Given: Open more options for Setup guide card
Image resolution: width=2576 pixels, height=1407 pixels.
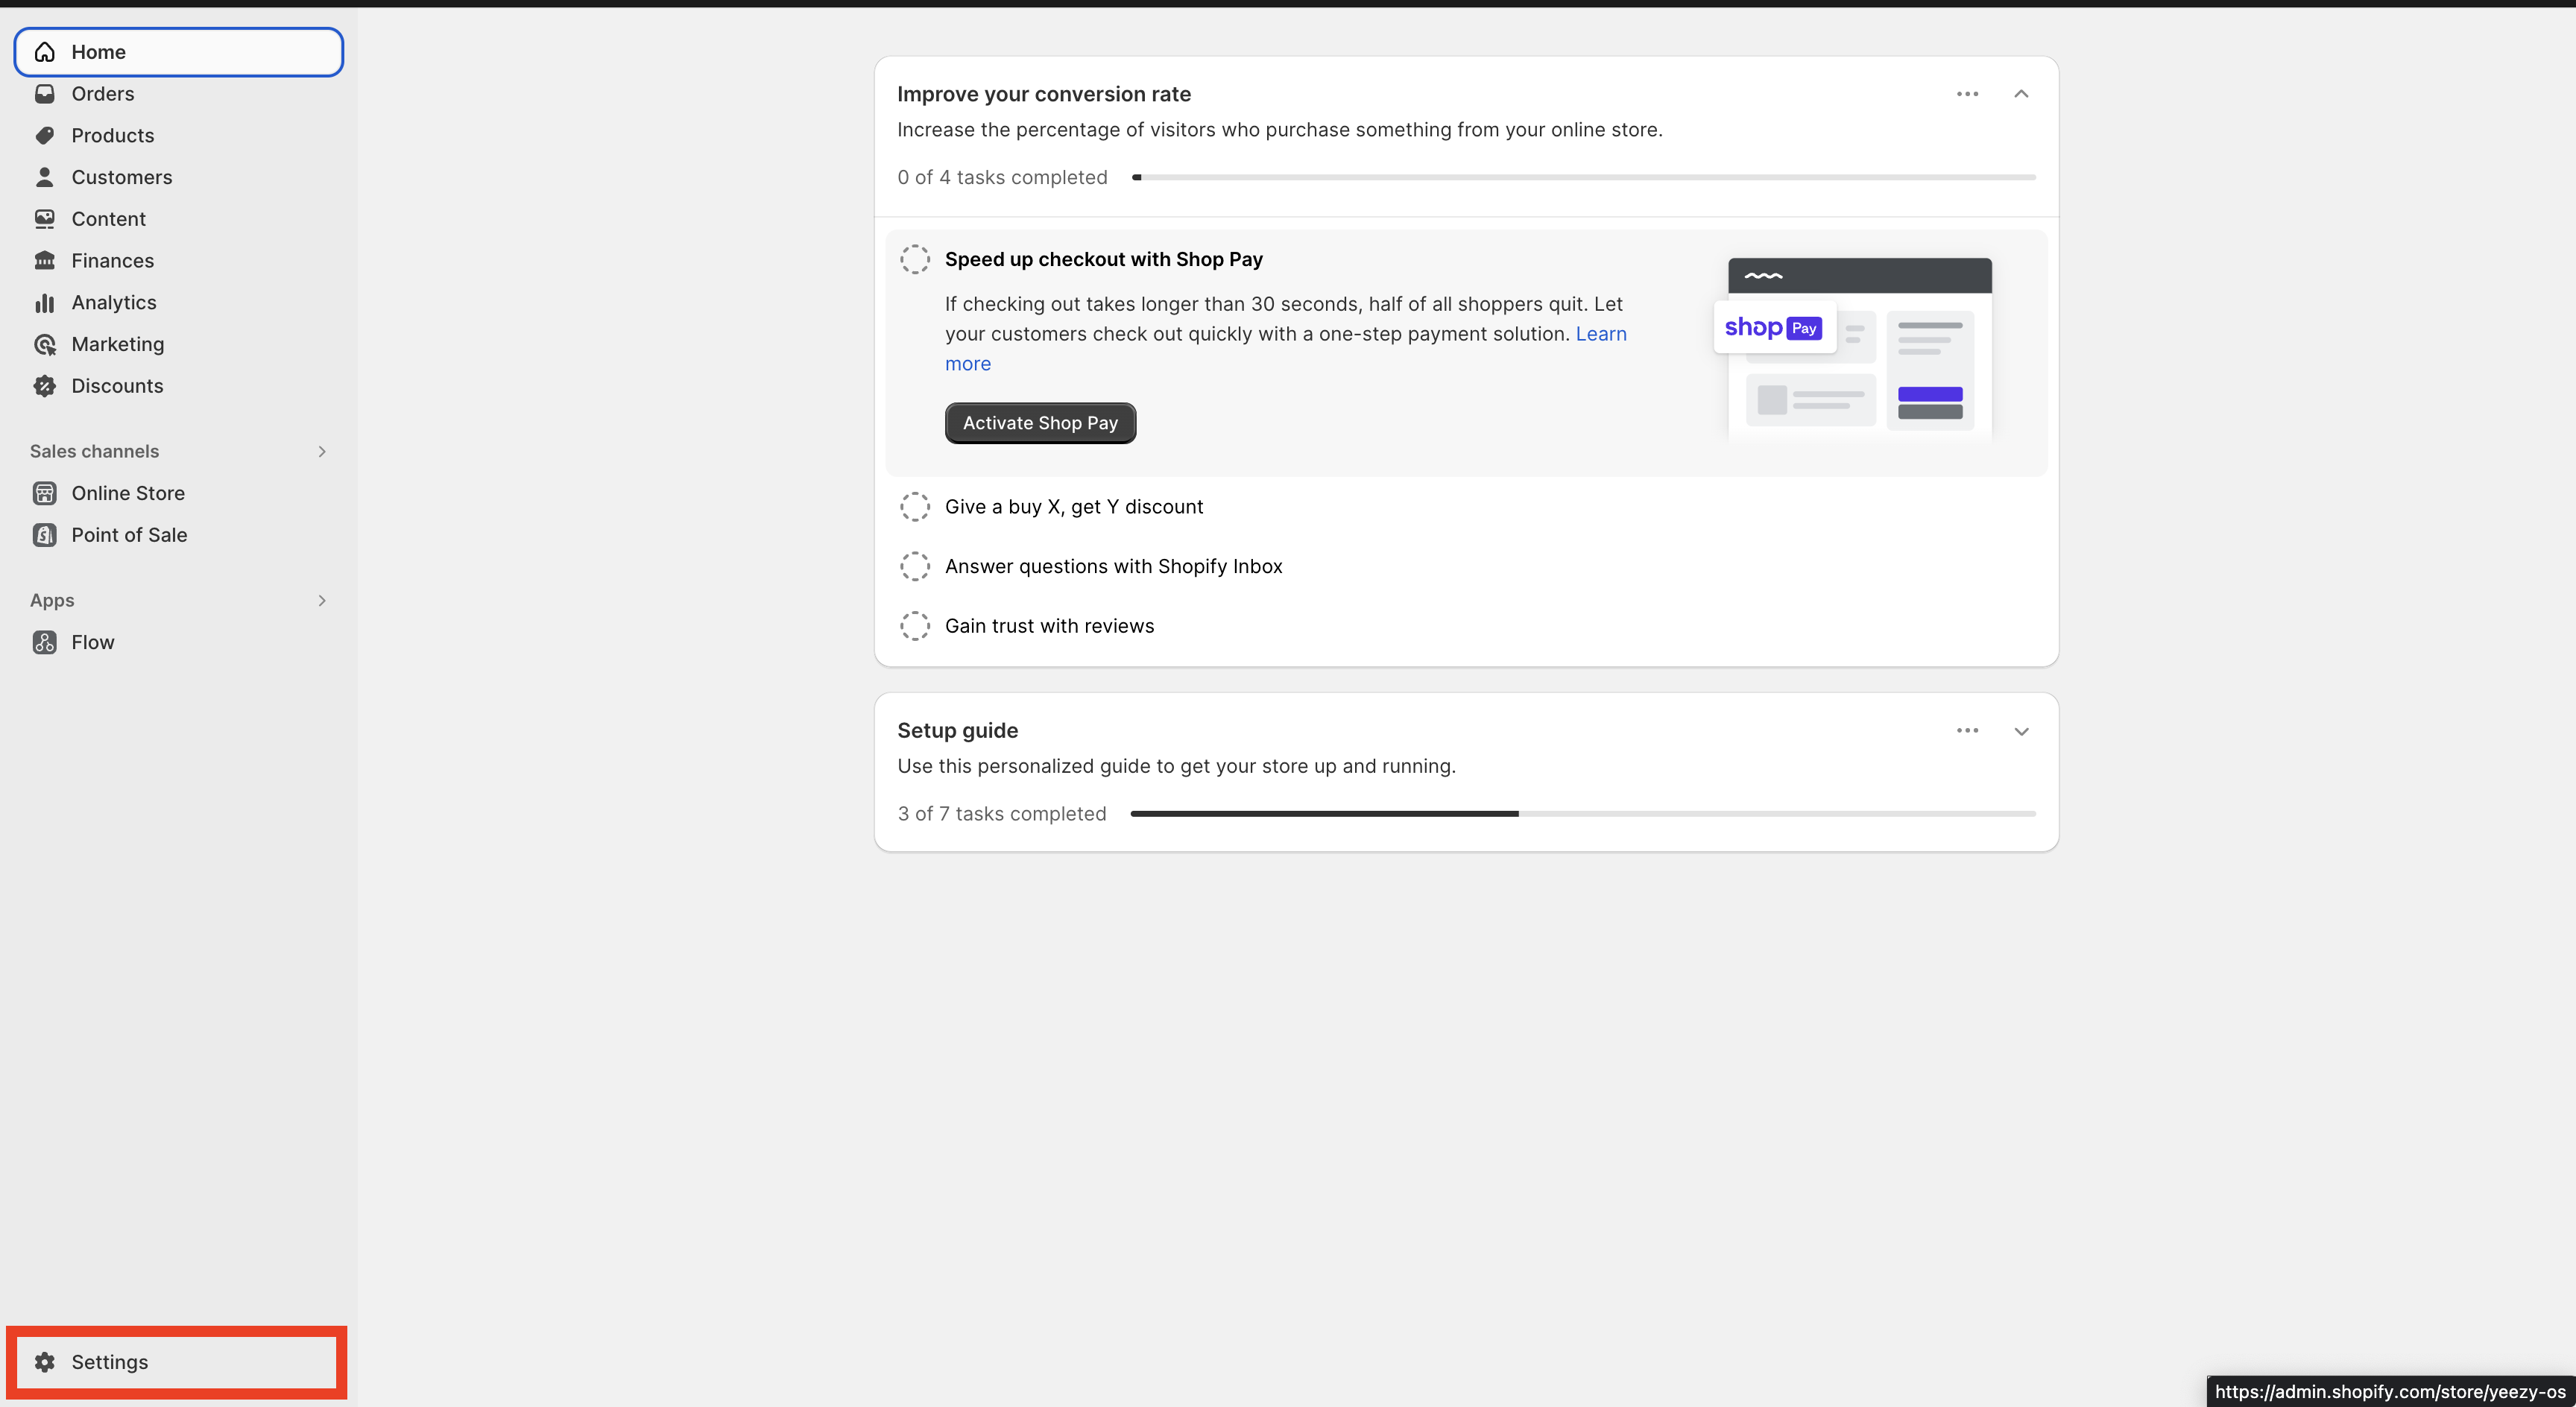Looking at the screenshot, I should (x=1967, y=731).
